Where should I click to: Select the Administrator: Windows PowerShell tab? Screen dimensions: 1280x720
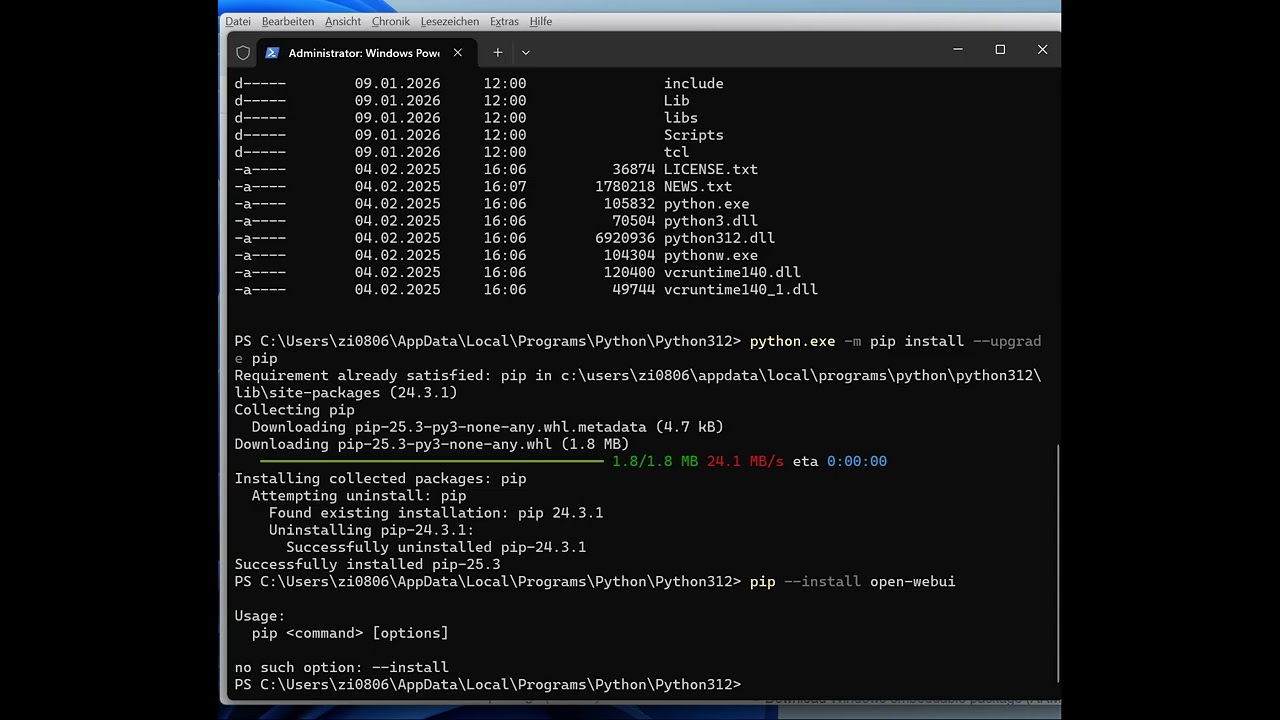pyautogui.click(x=364, y=53)
